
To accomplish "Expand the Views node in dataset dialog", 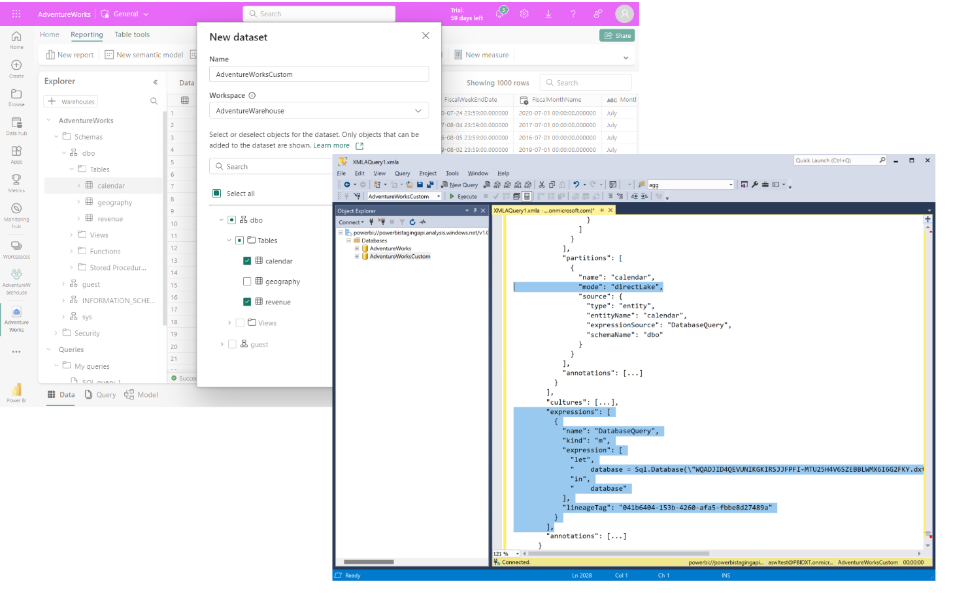I will click(x=229, y=323).
